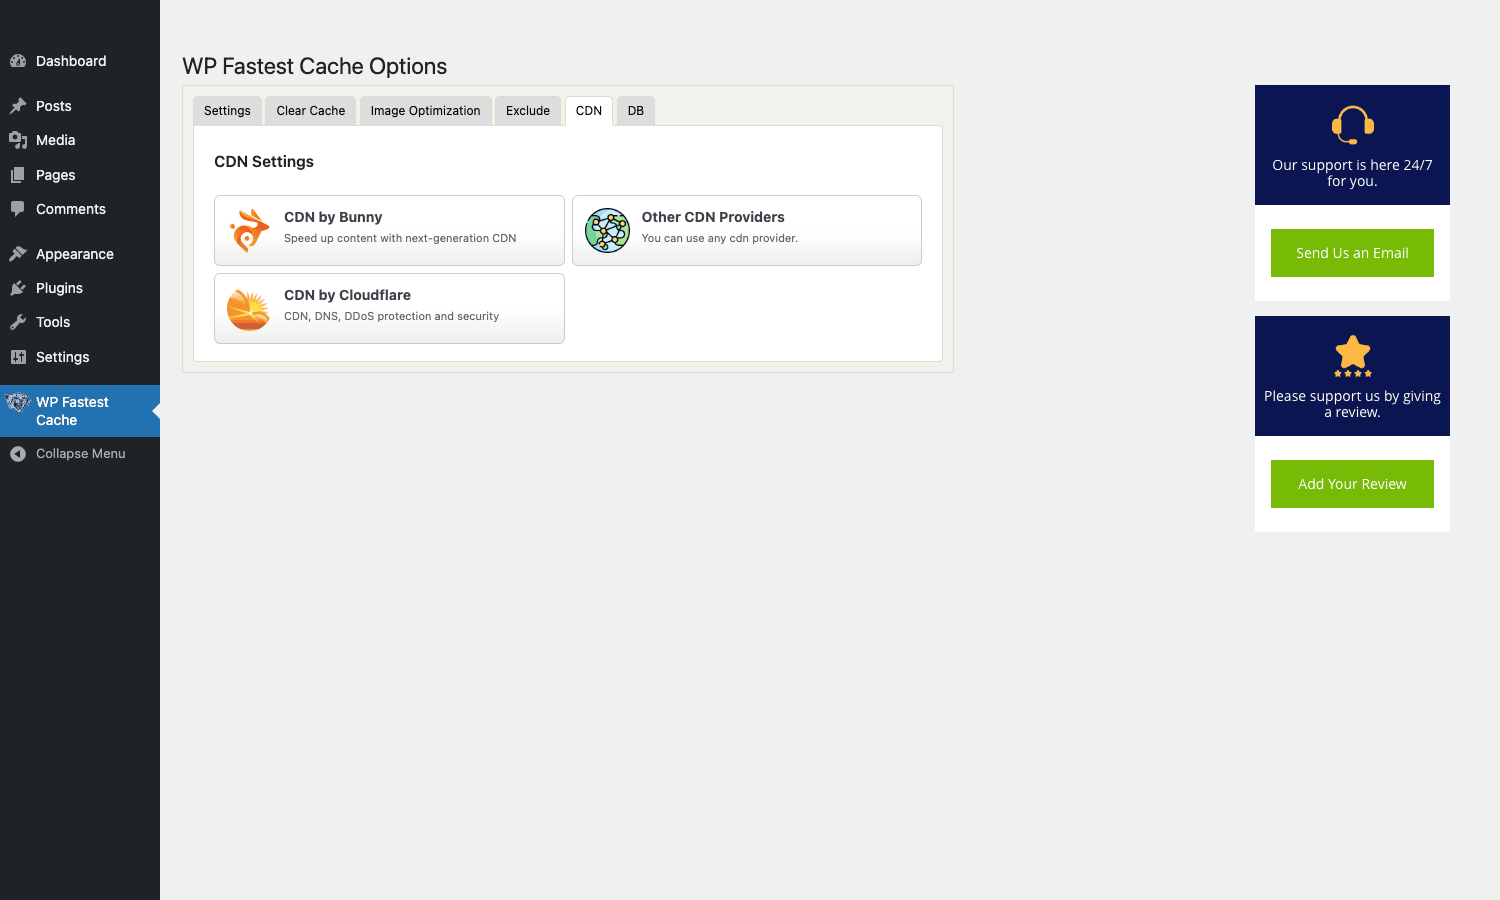The height and width of the screenshot is (900, 1500).
Task: Click the Media library icon
Action: point(18,140)
